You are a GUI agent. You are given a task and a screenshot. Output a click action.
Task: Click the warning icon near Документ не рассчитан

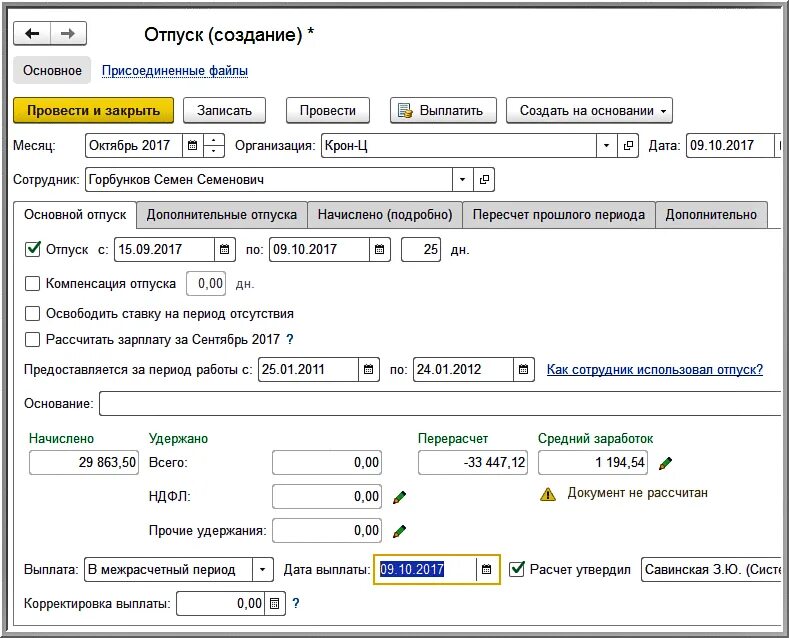tap(547, 494)
